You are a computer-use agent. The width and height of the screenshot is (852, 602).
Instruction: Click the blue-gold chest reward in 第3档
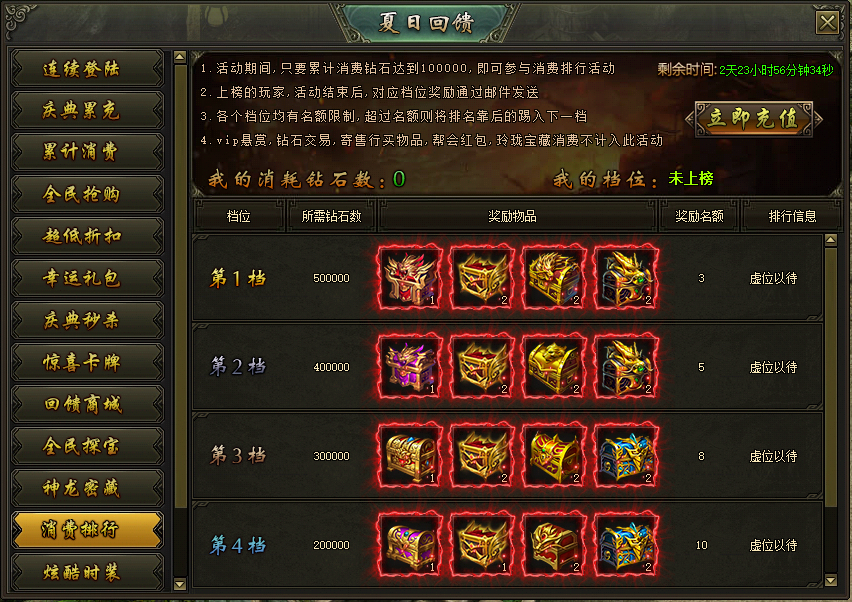point(626,456)
